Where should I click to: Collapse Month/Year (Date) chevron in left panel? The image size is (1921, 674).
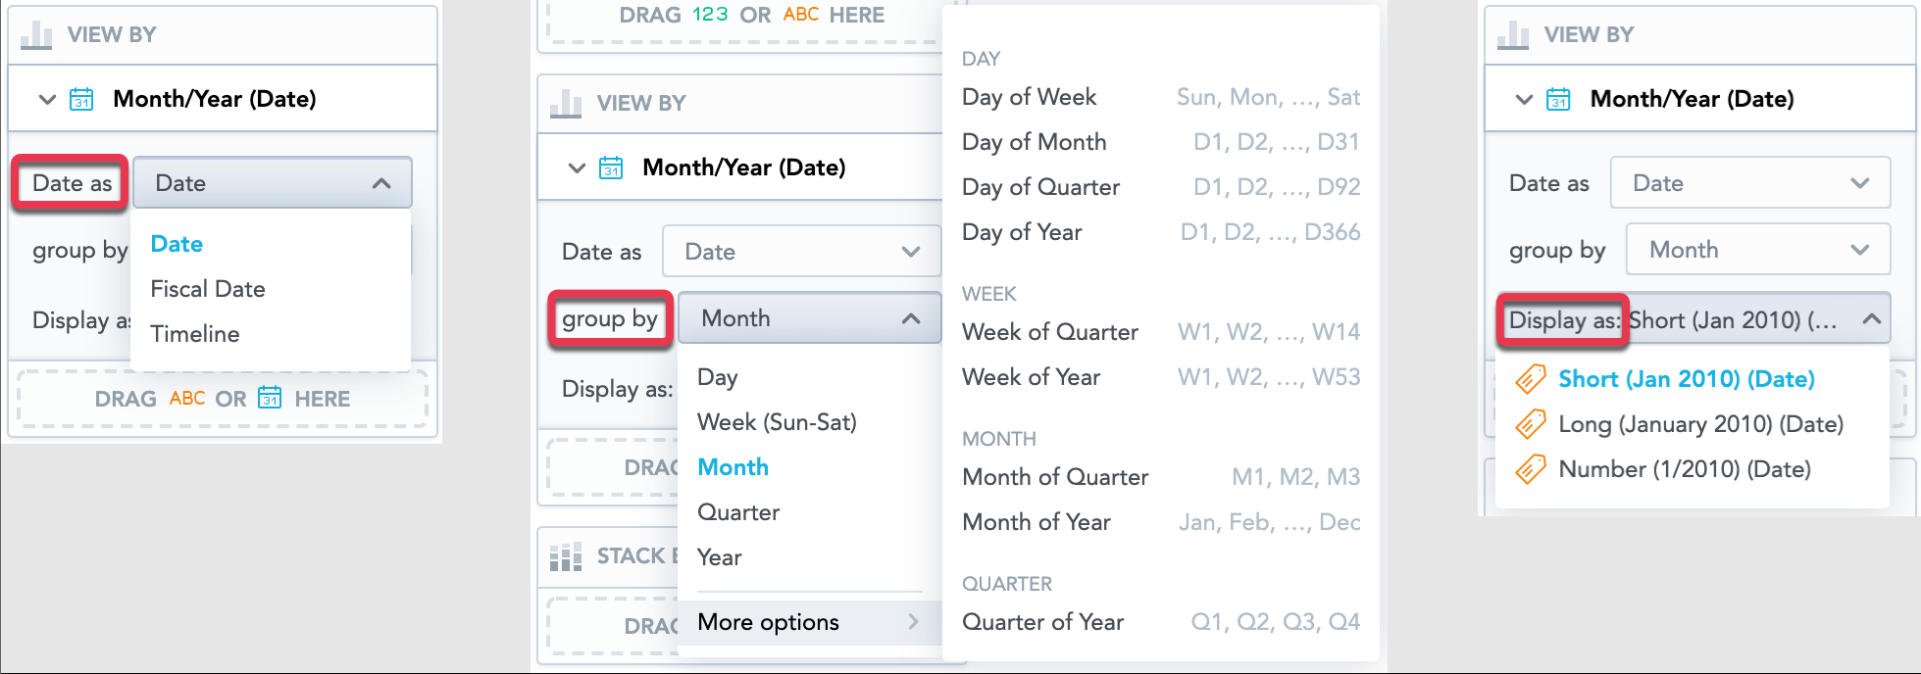pos(46,99)
